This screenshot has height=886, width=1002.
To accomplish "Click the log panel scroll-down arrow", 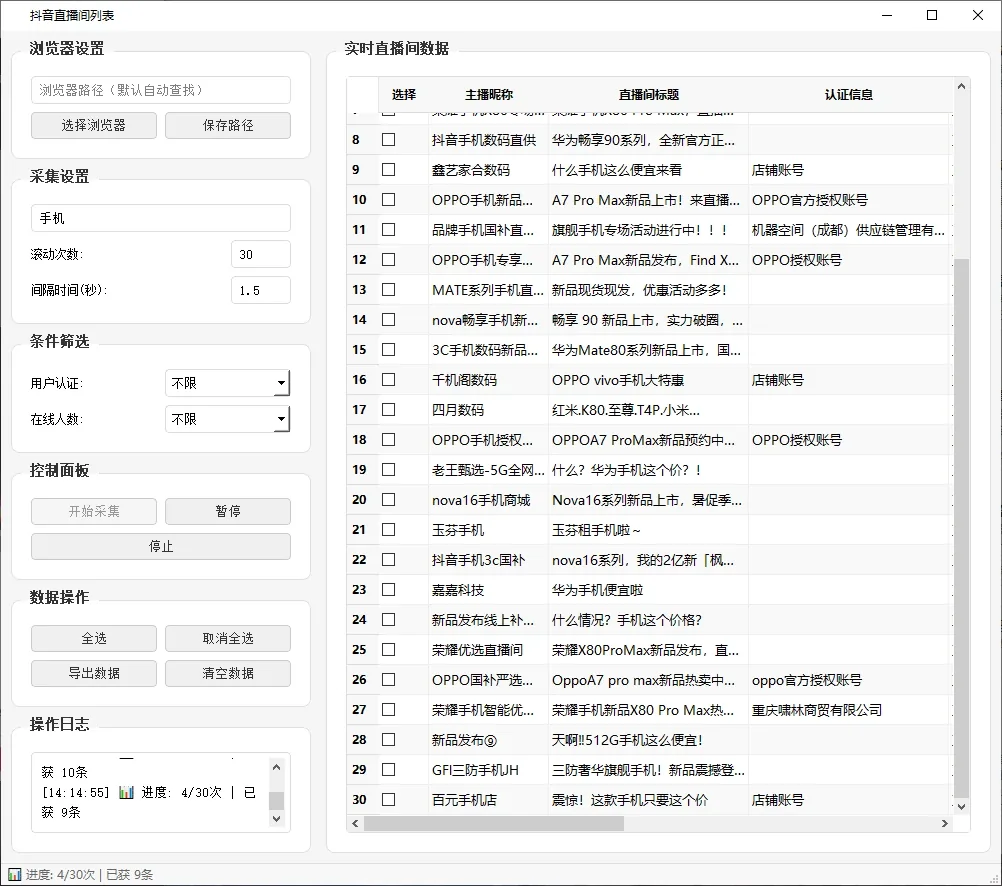I will (x=276, y=818).
